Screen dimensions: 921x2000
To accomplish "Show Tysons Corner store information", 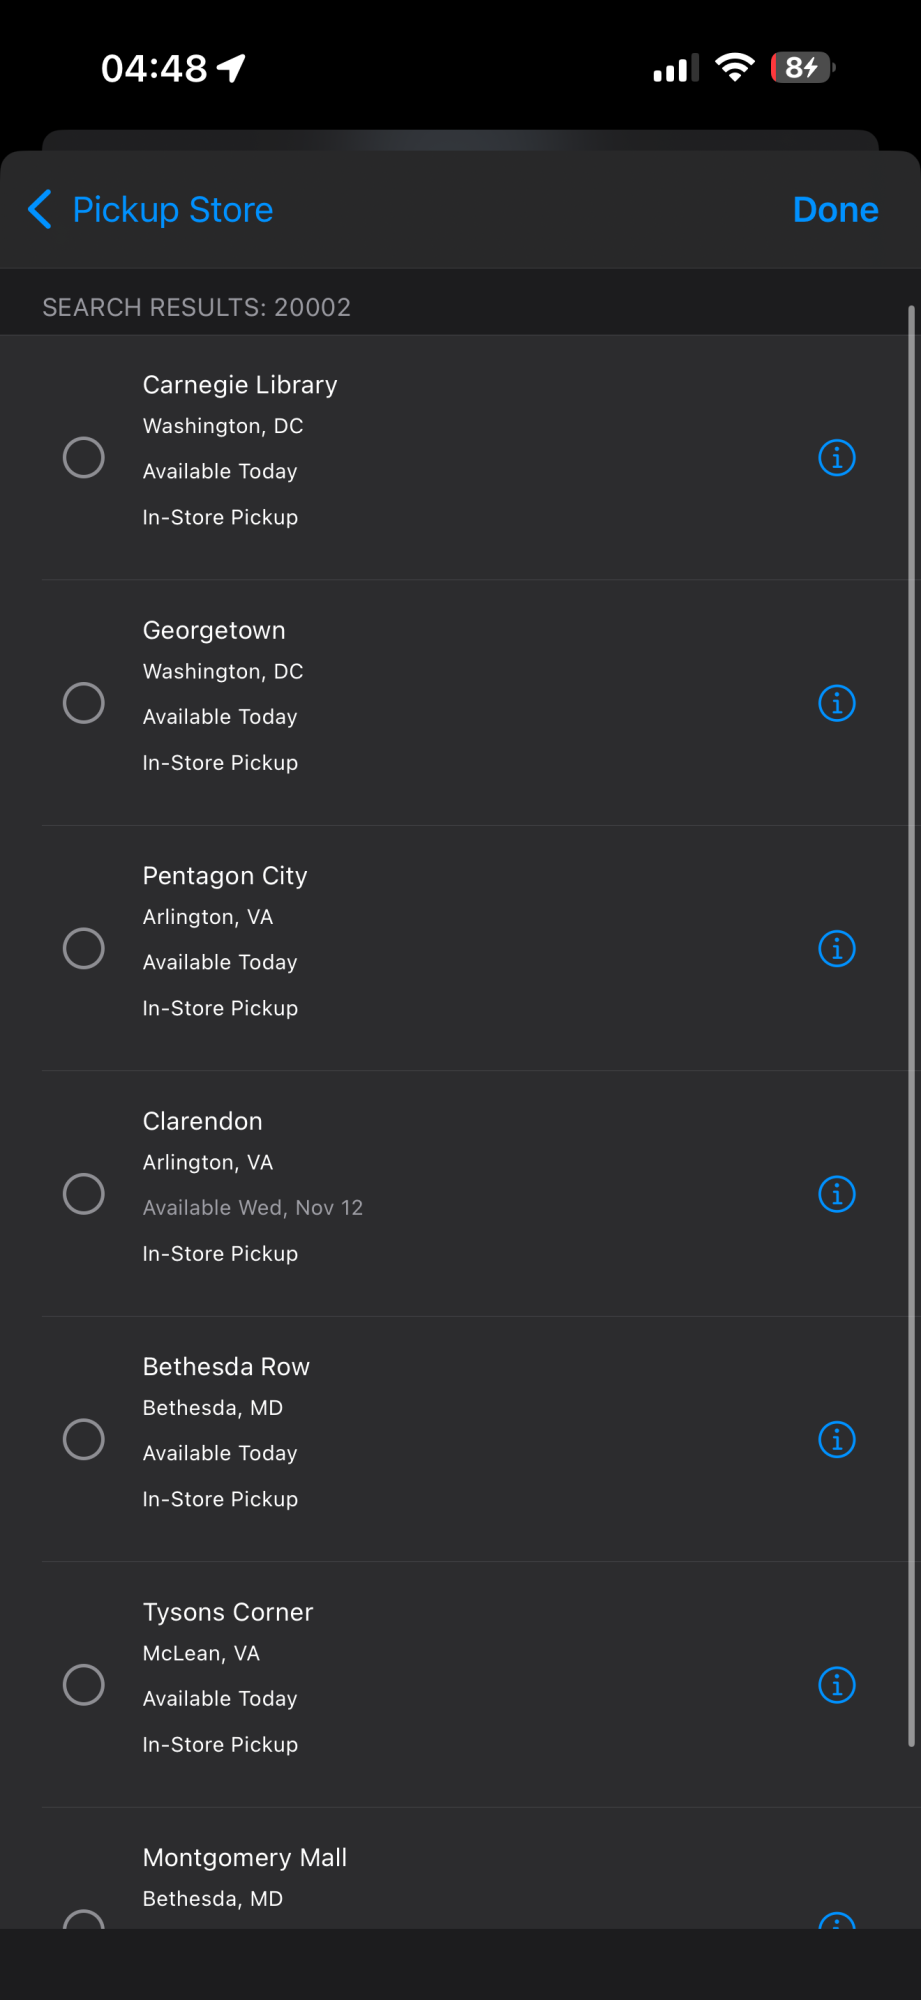I will tap(837, 1685).
